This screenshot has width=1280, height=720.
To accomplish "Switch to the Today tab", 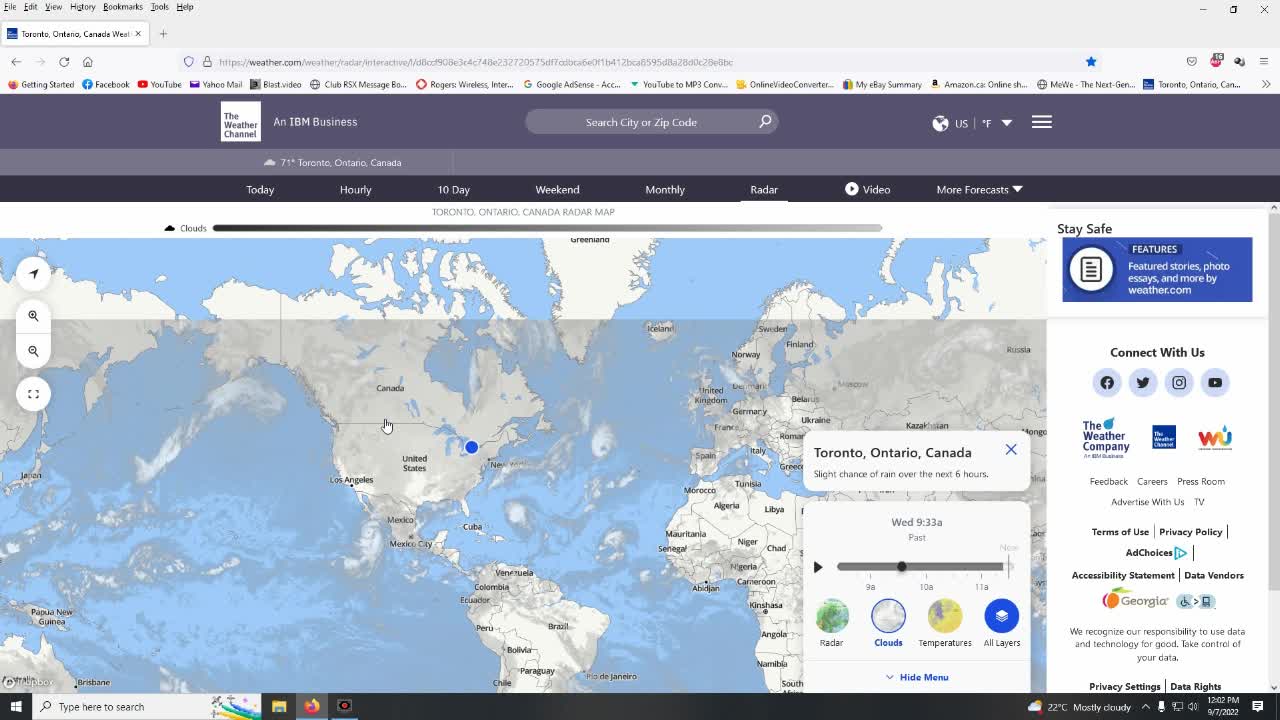I will point(260,189).
